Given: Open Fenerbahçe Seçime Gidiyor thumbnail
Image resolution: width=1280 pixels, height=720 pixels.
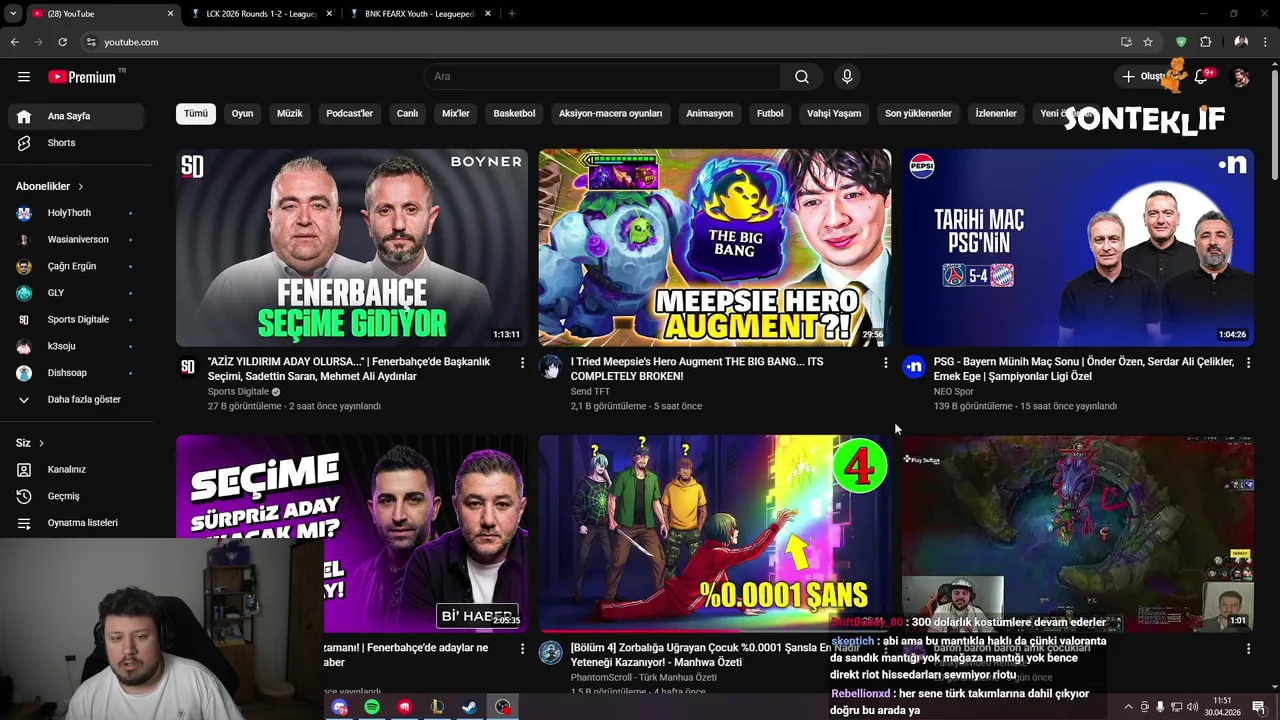Looking at the screenshot, I should (352, 248).
